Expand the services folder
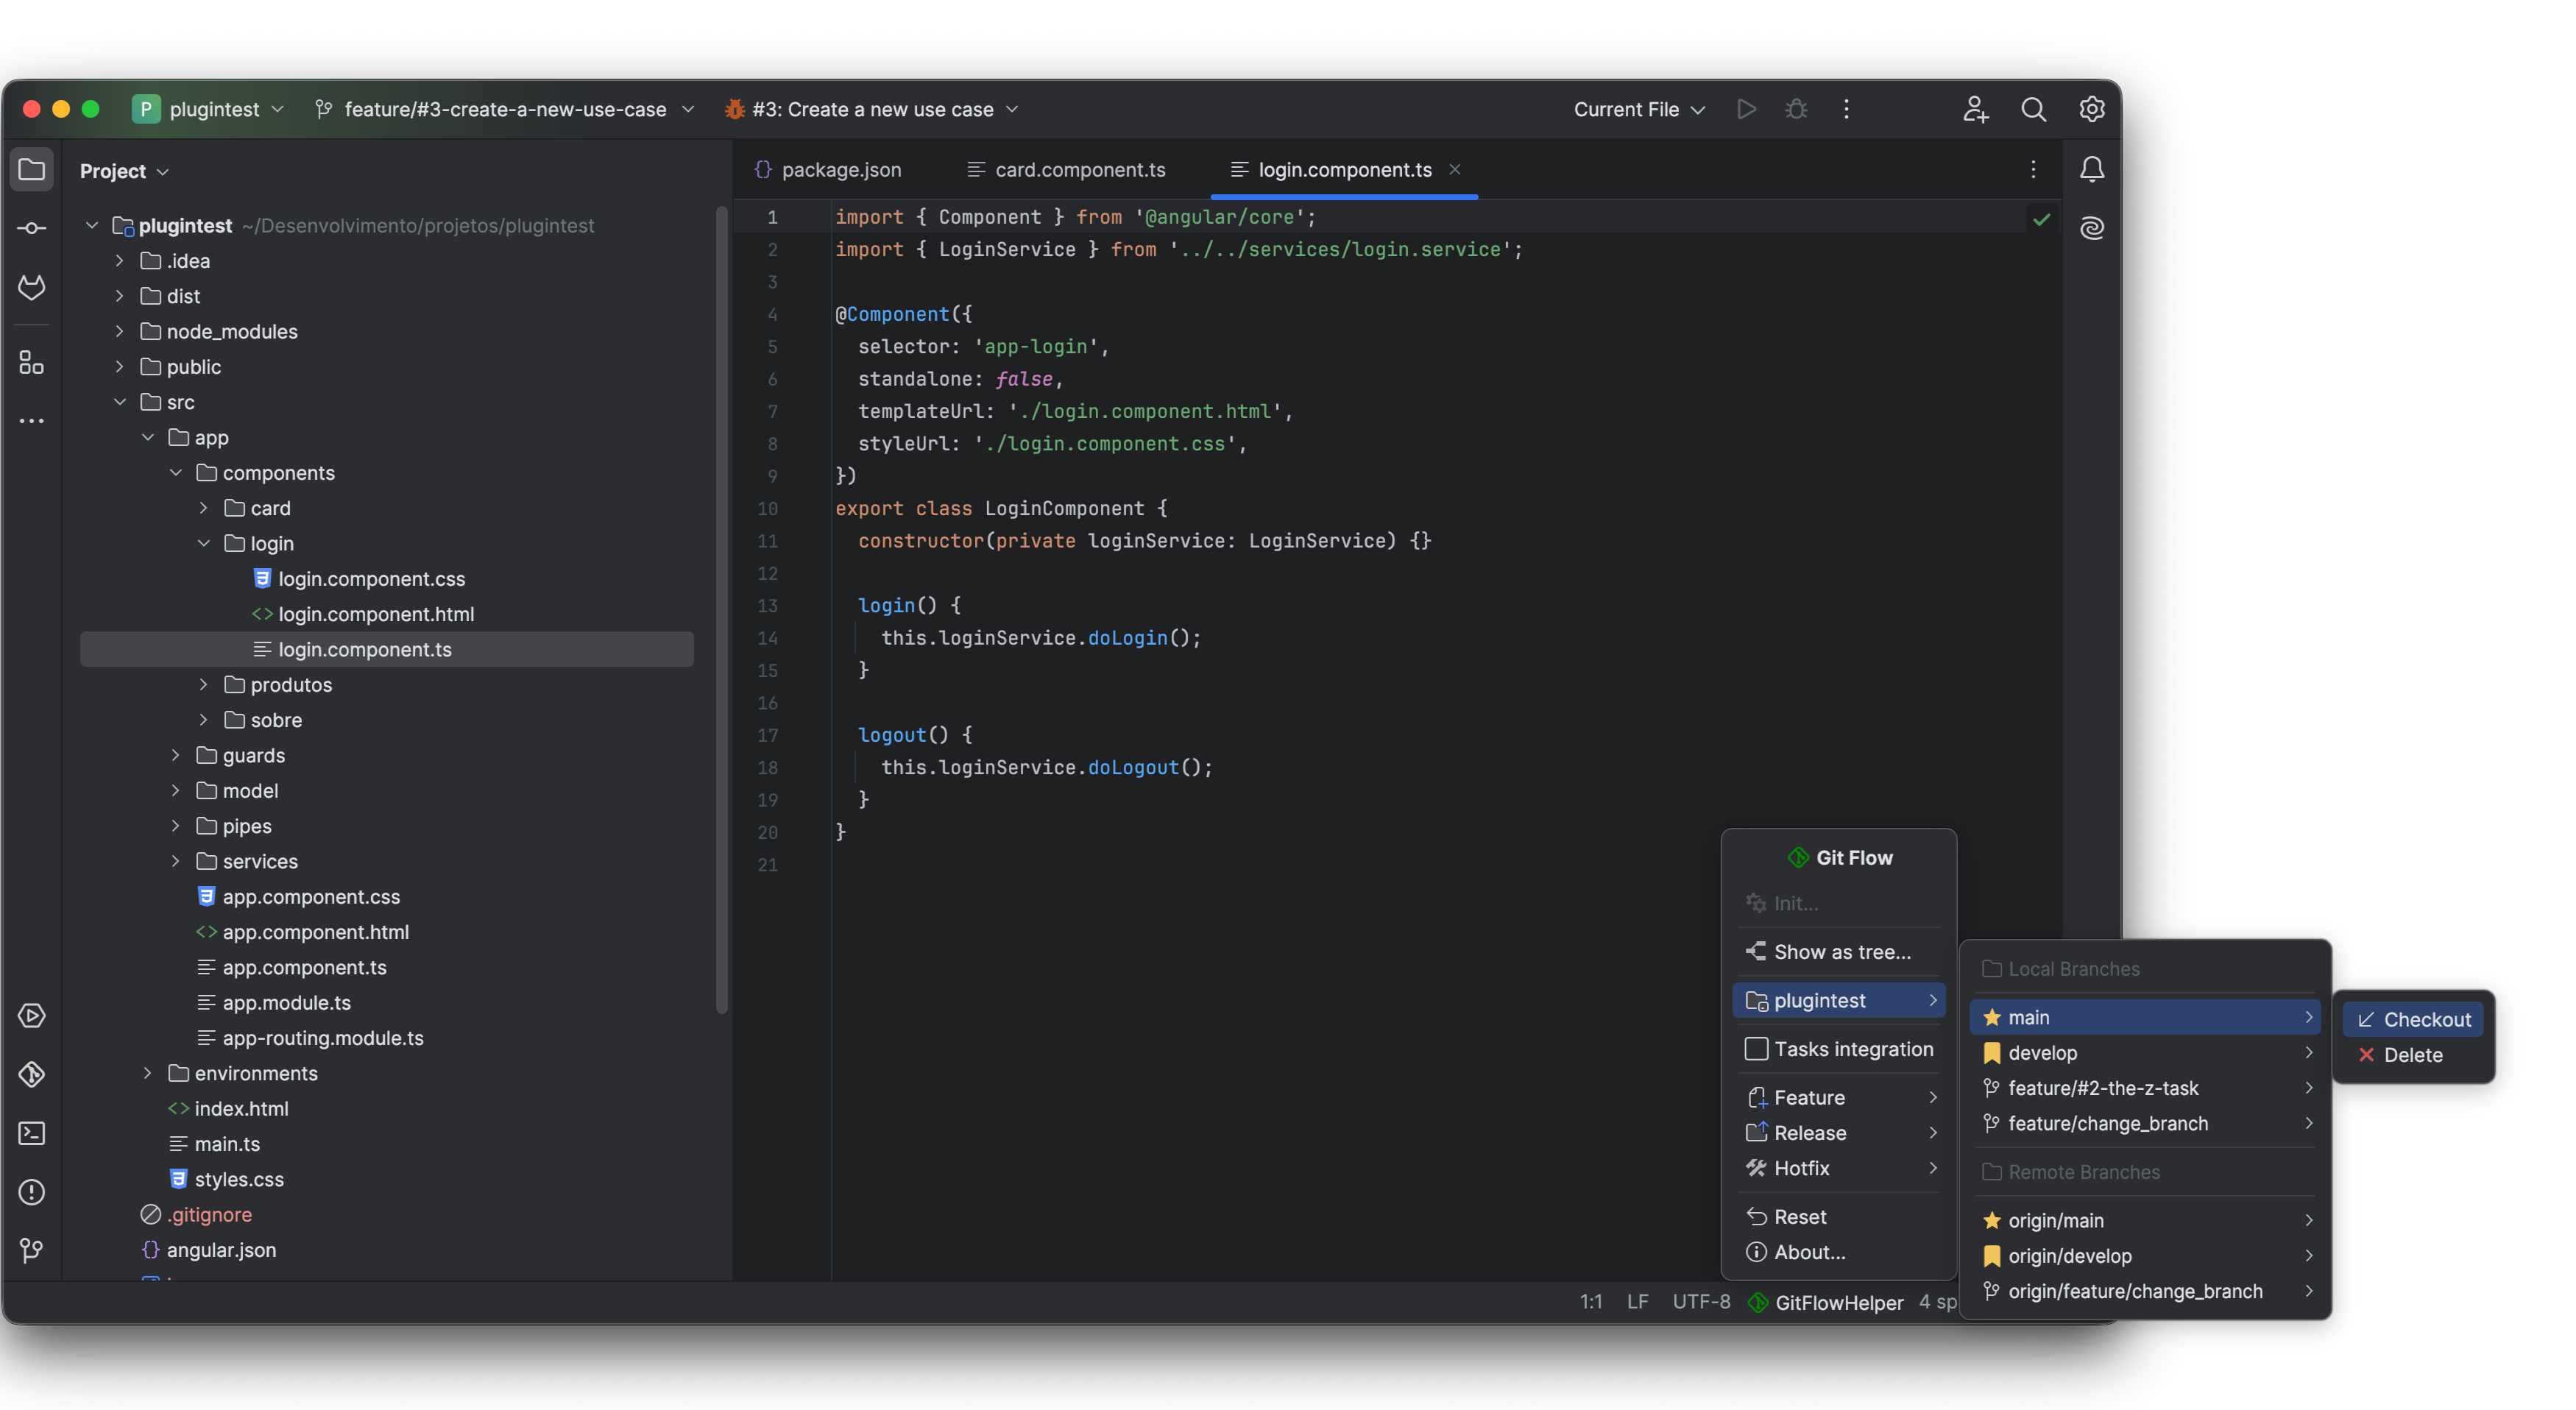 coord(175,861)
